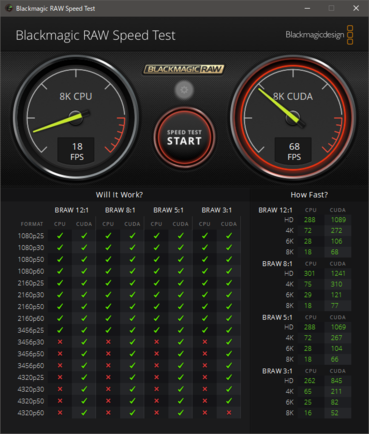Click the 1080p25 format row label
The height and width of the screenshot is (434, 369).
tap(31, 236)
